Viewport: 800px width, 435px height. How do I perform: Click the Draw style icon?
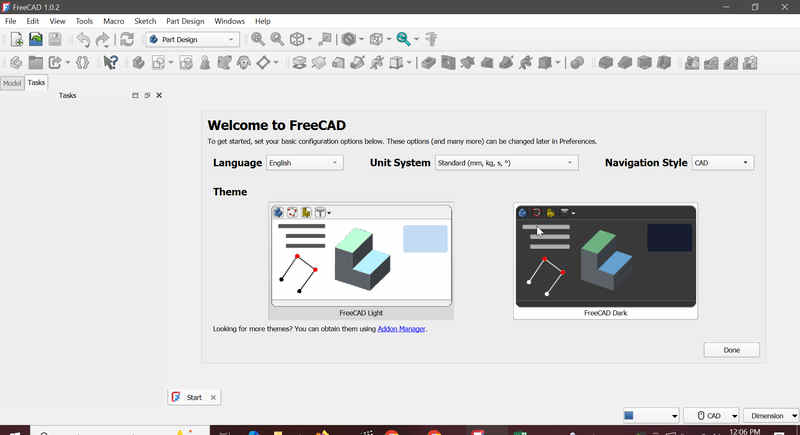349,39
